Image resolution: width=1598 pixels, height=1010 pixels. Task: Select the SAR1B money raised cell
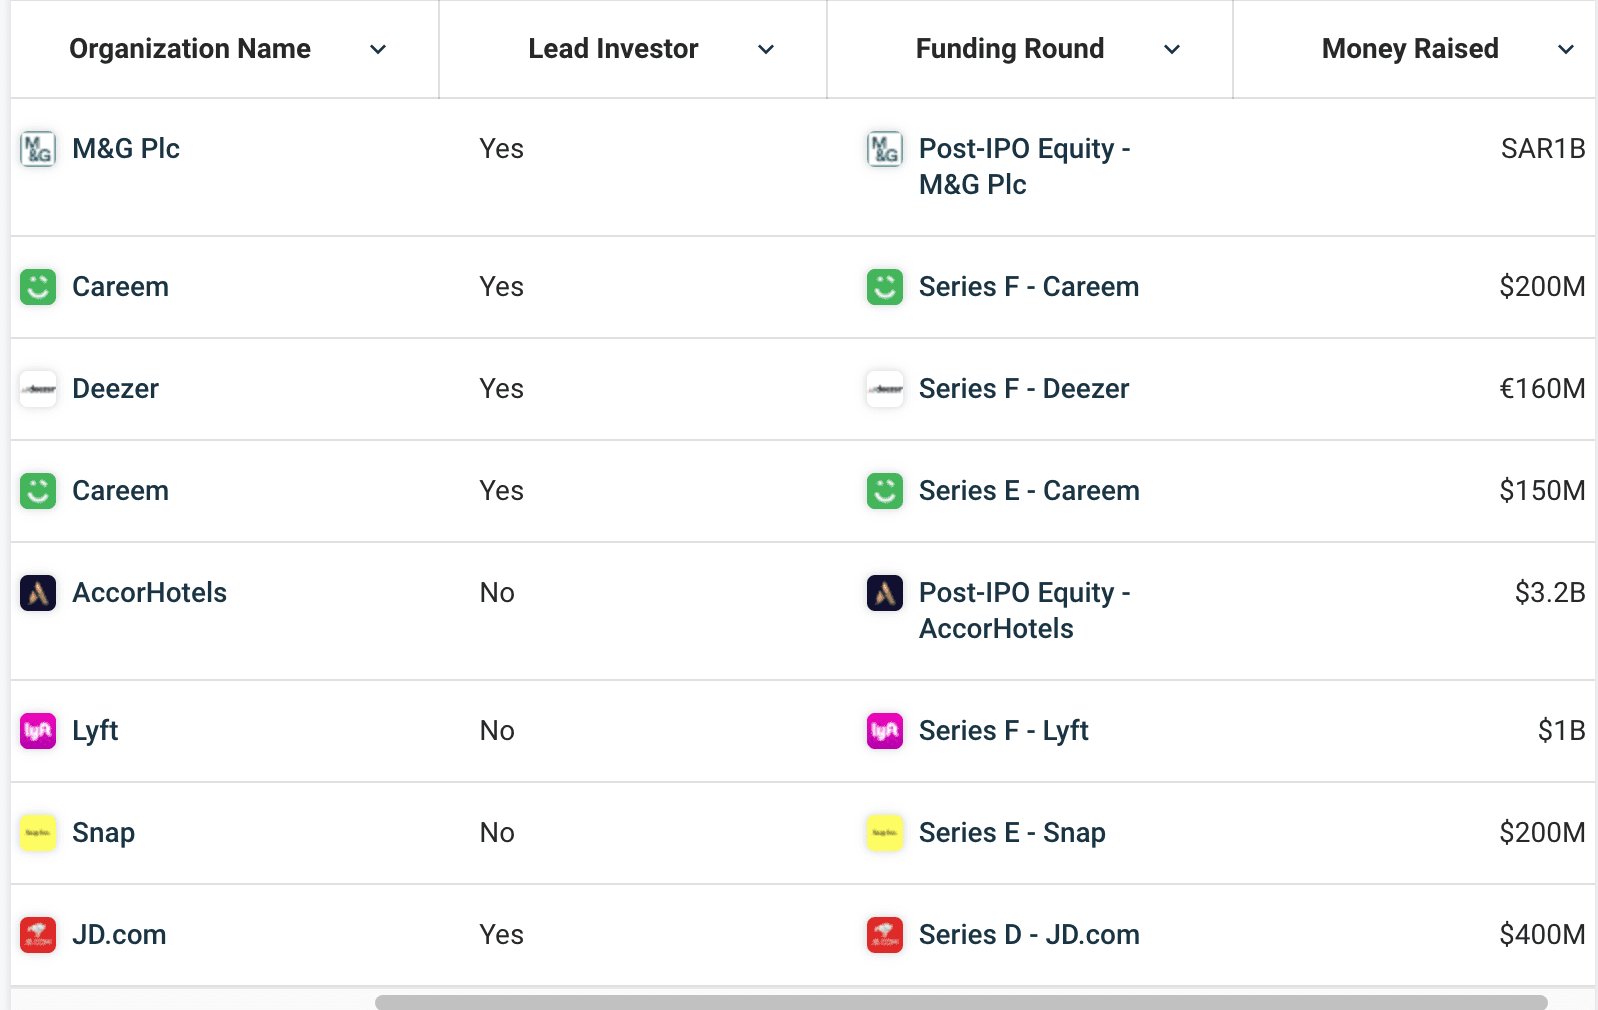pos(1543,149)
